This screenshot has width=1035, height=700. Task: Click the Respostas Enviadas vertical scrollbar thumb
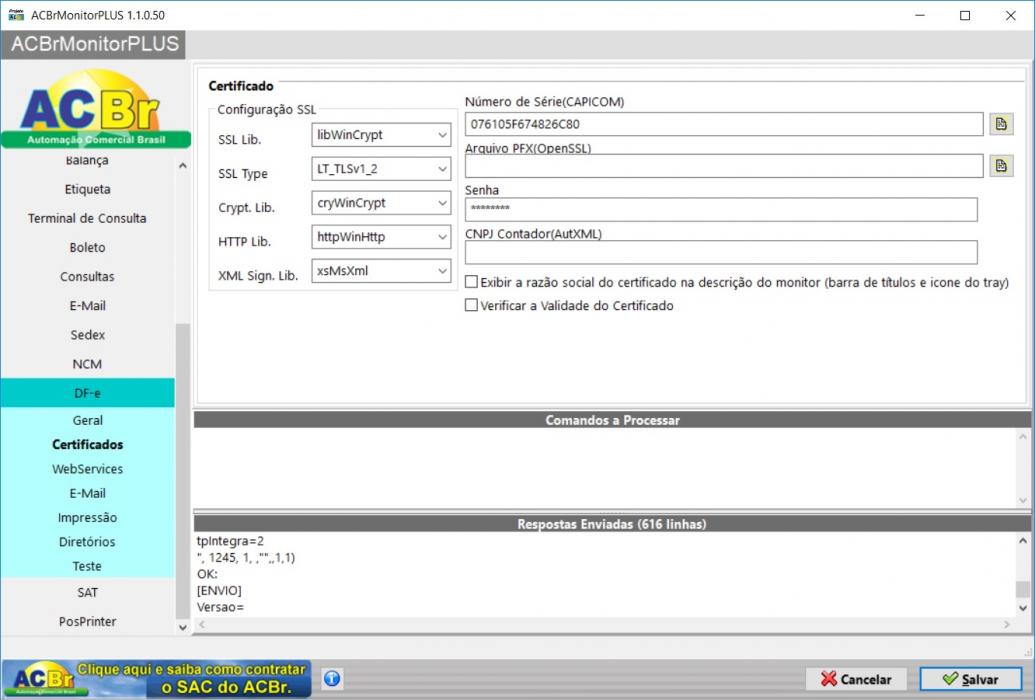click(x=1022, y=589)
